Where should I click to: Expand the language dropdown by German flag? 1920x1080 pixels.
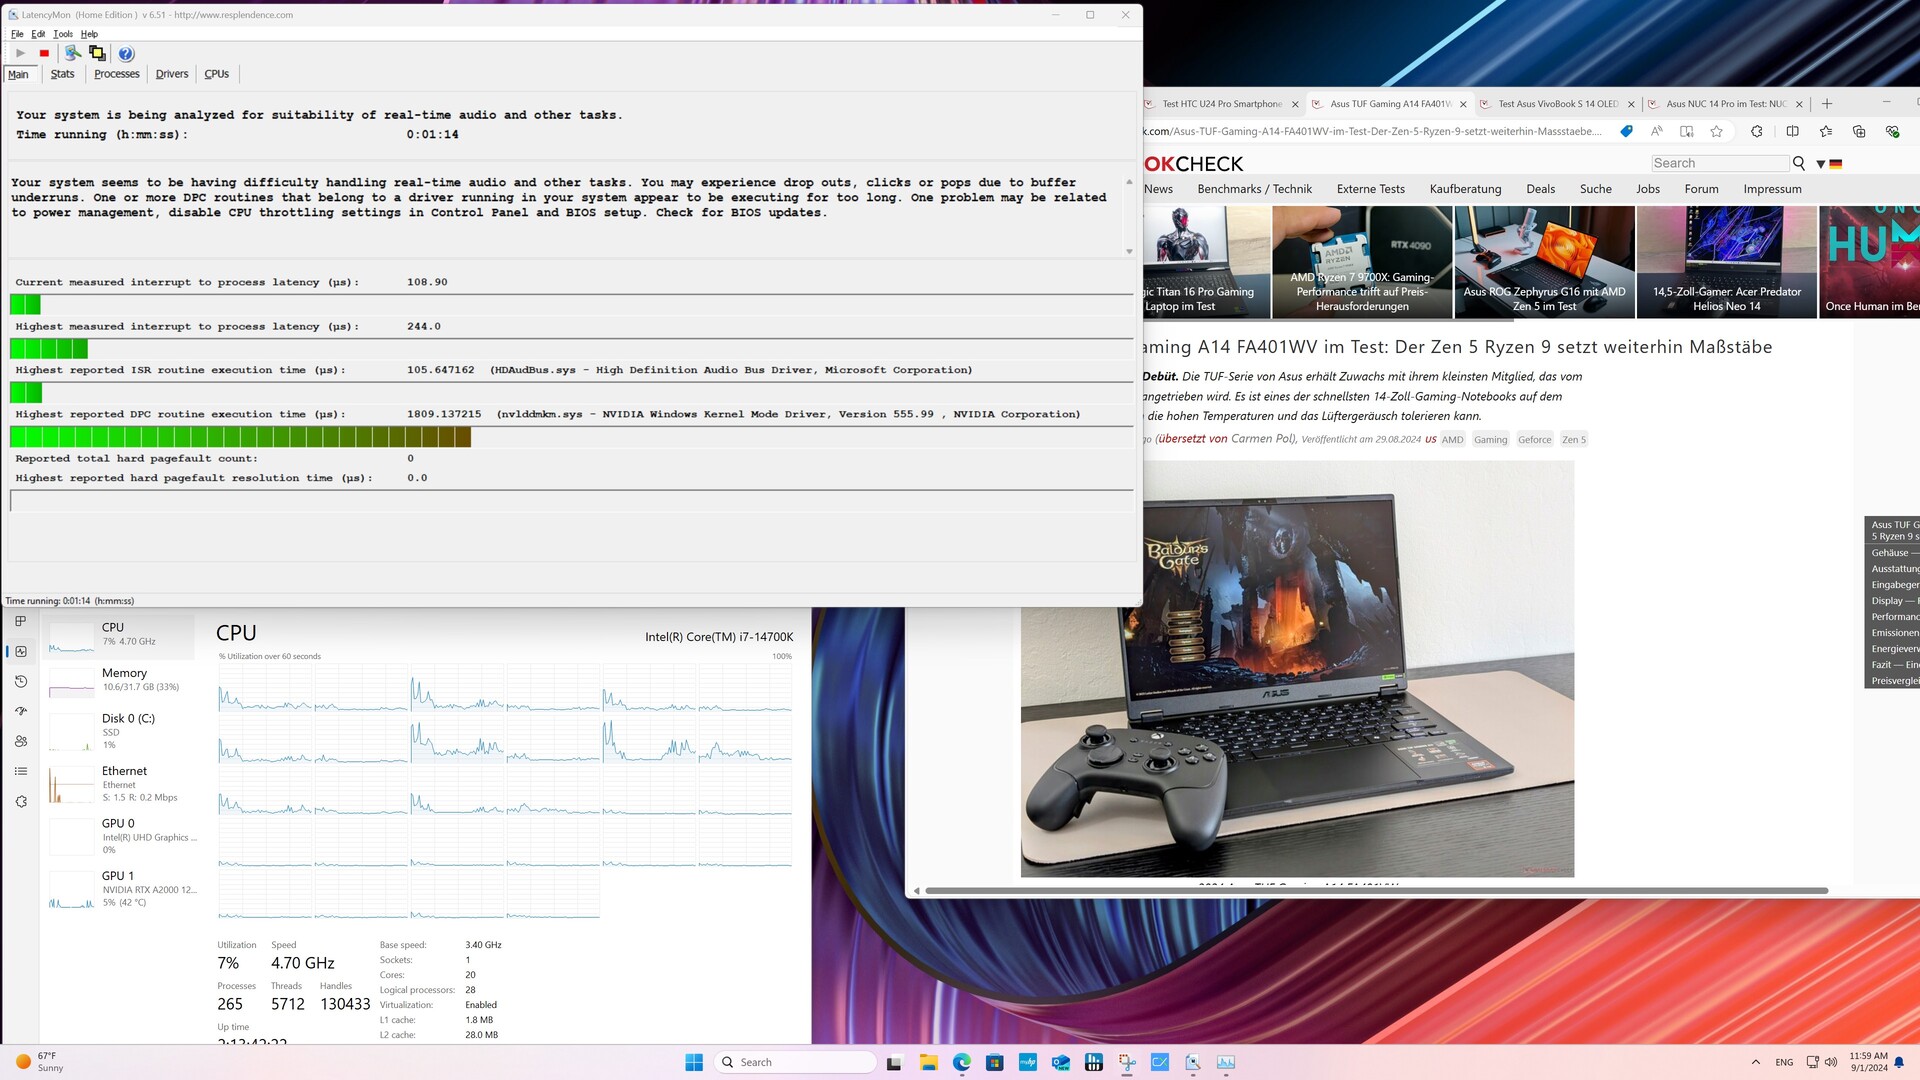pyautogui.click(x=1821, y=164)
